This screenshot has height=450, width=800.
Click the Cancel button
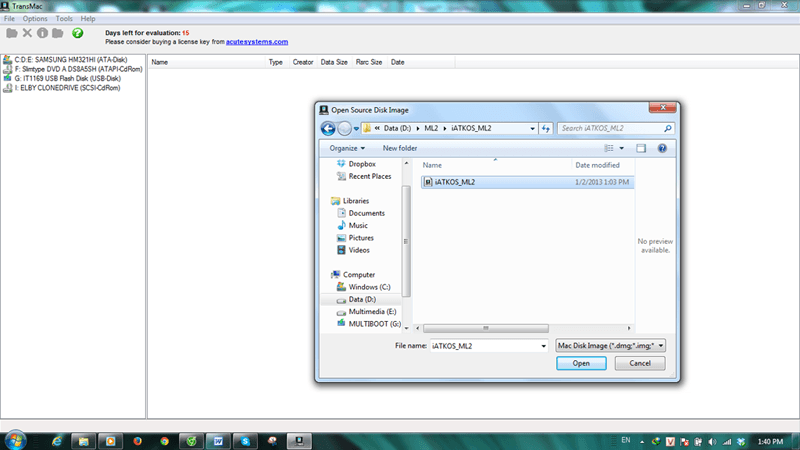[x=640, y=363]
